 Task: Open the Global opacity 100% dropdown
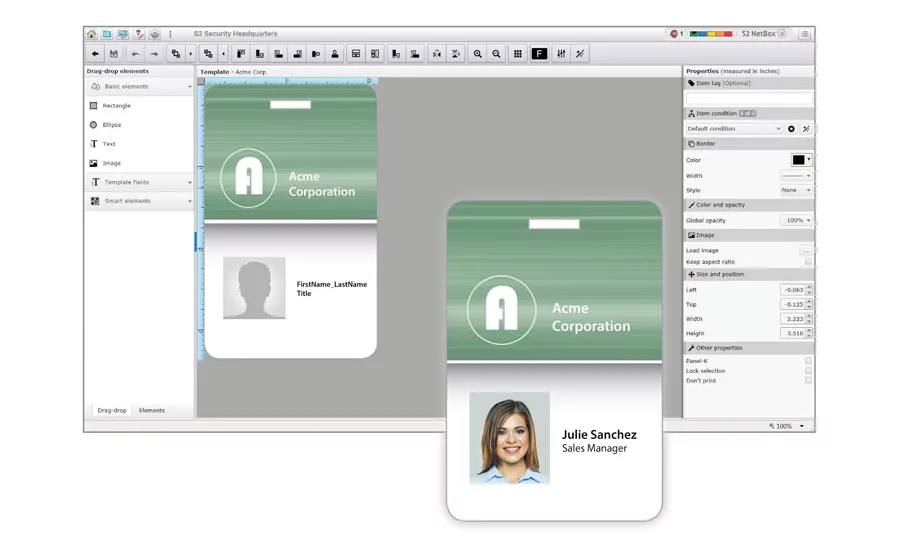click(x=796, y=220)
